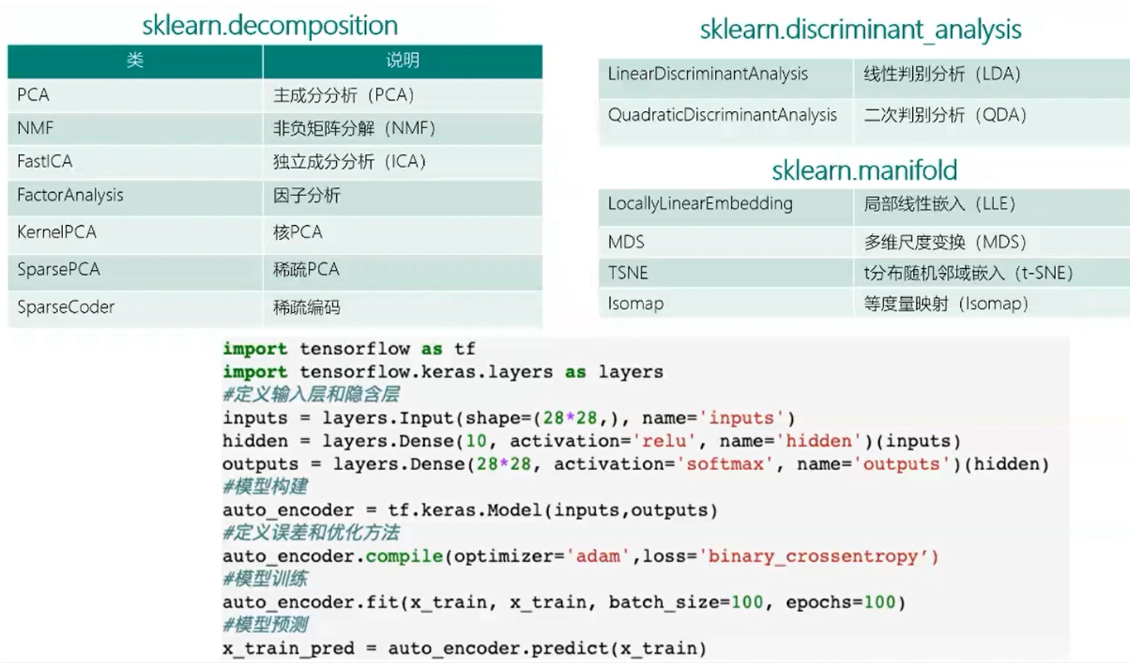This screenshot has height=666, width=1130.
Task: Click the sklearn.manifold heading
Action: (864, 171)
